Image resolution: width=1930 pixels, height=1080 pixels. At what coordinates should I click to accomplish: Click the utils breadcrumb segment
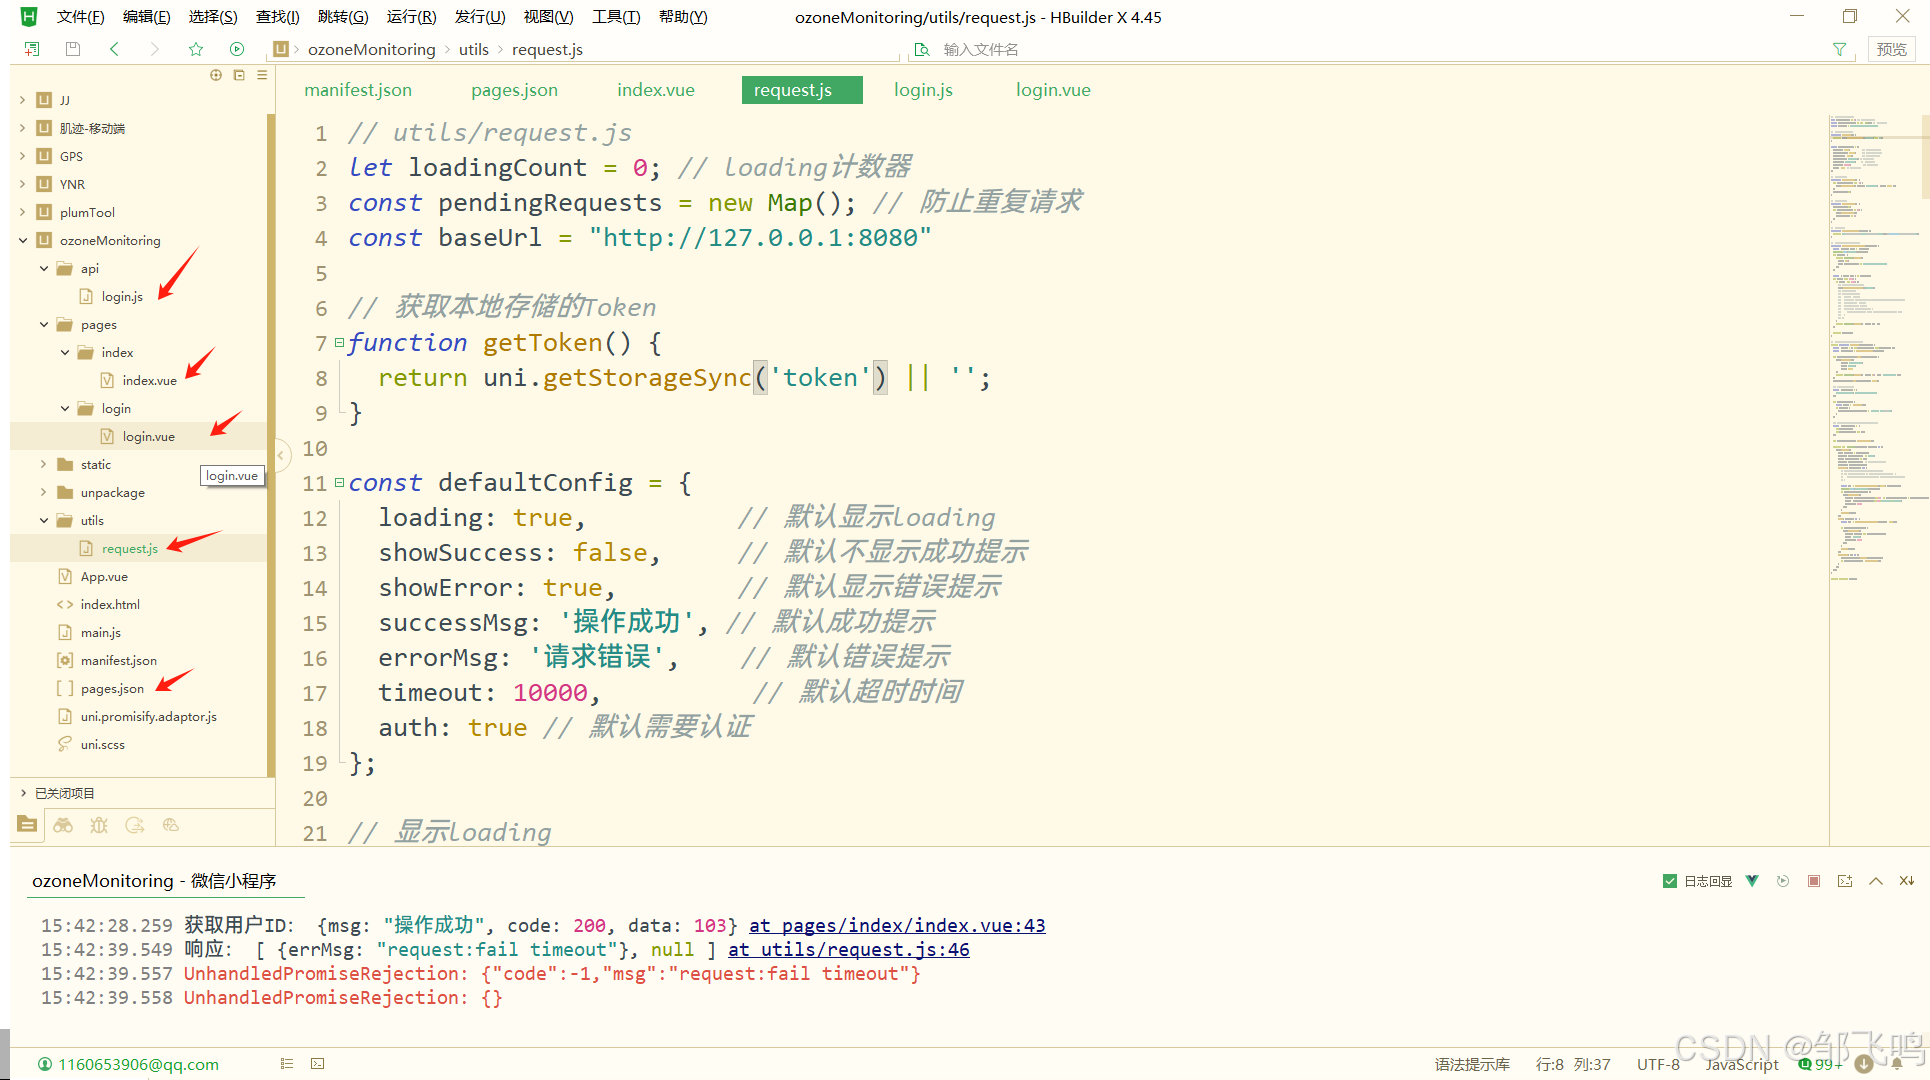(474, 49)
